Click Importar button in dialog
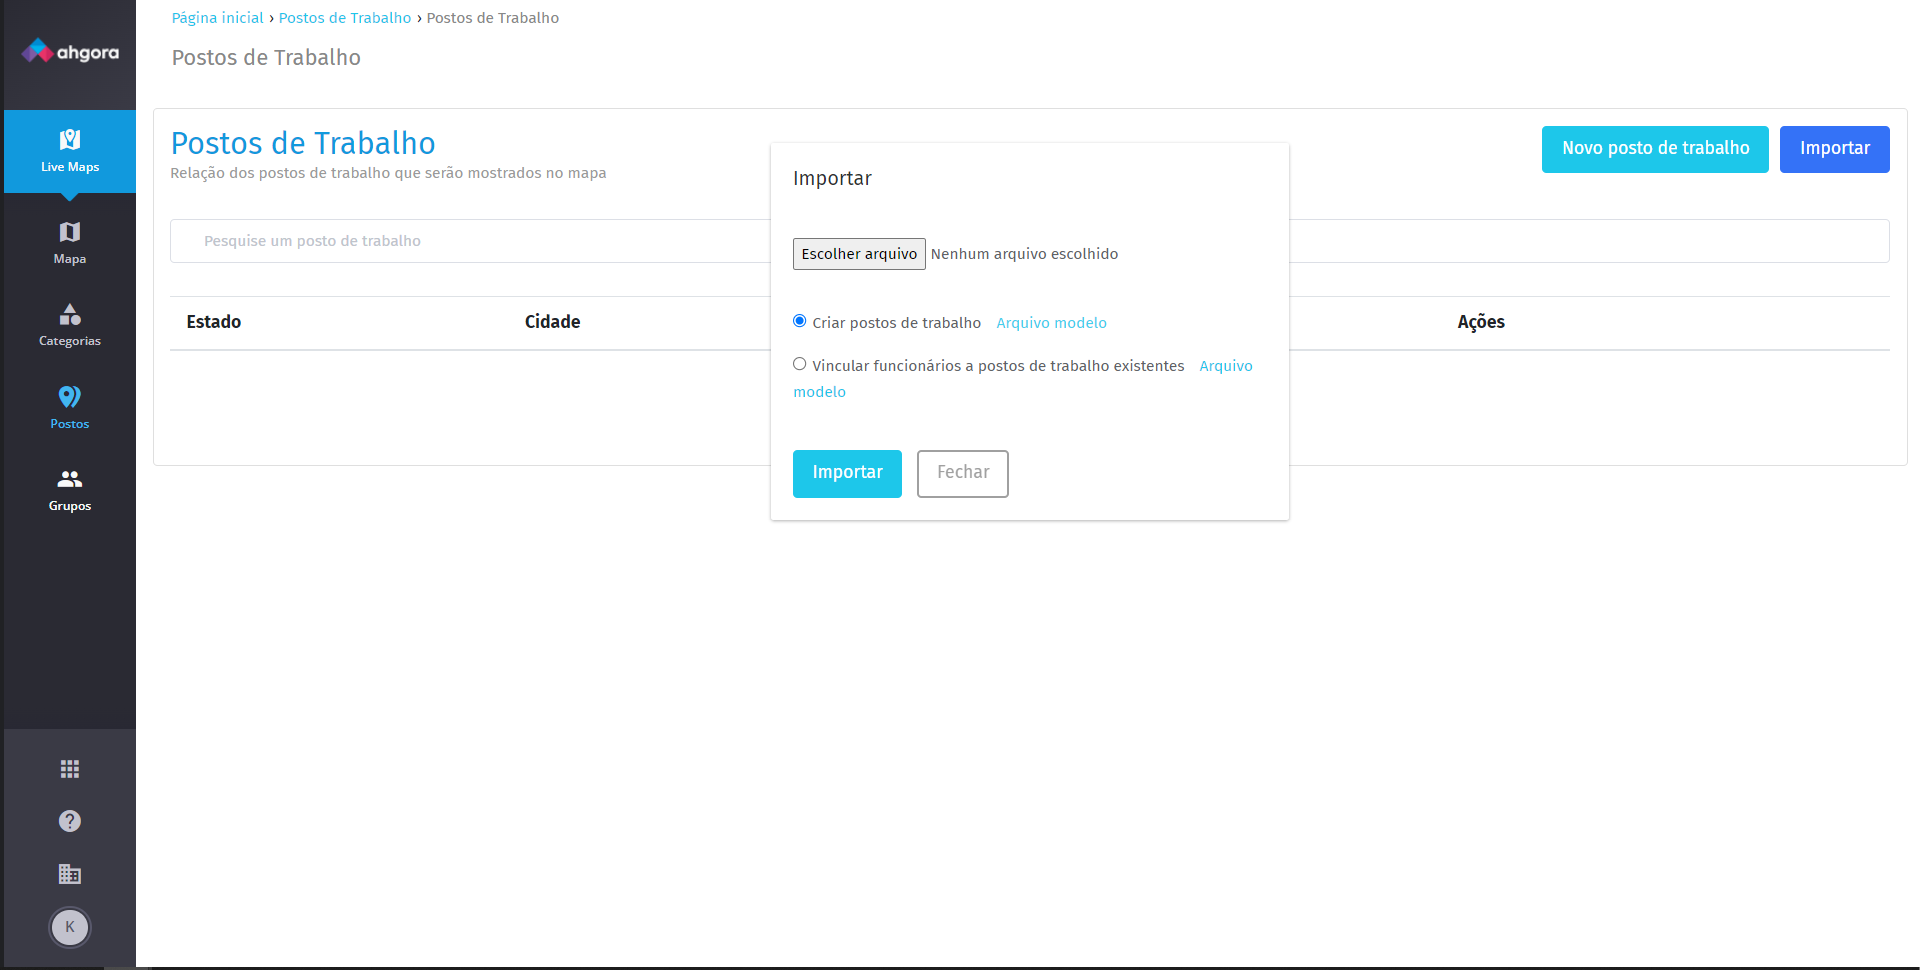 (x=847, y=473)
